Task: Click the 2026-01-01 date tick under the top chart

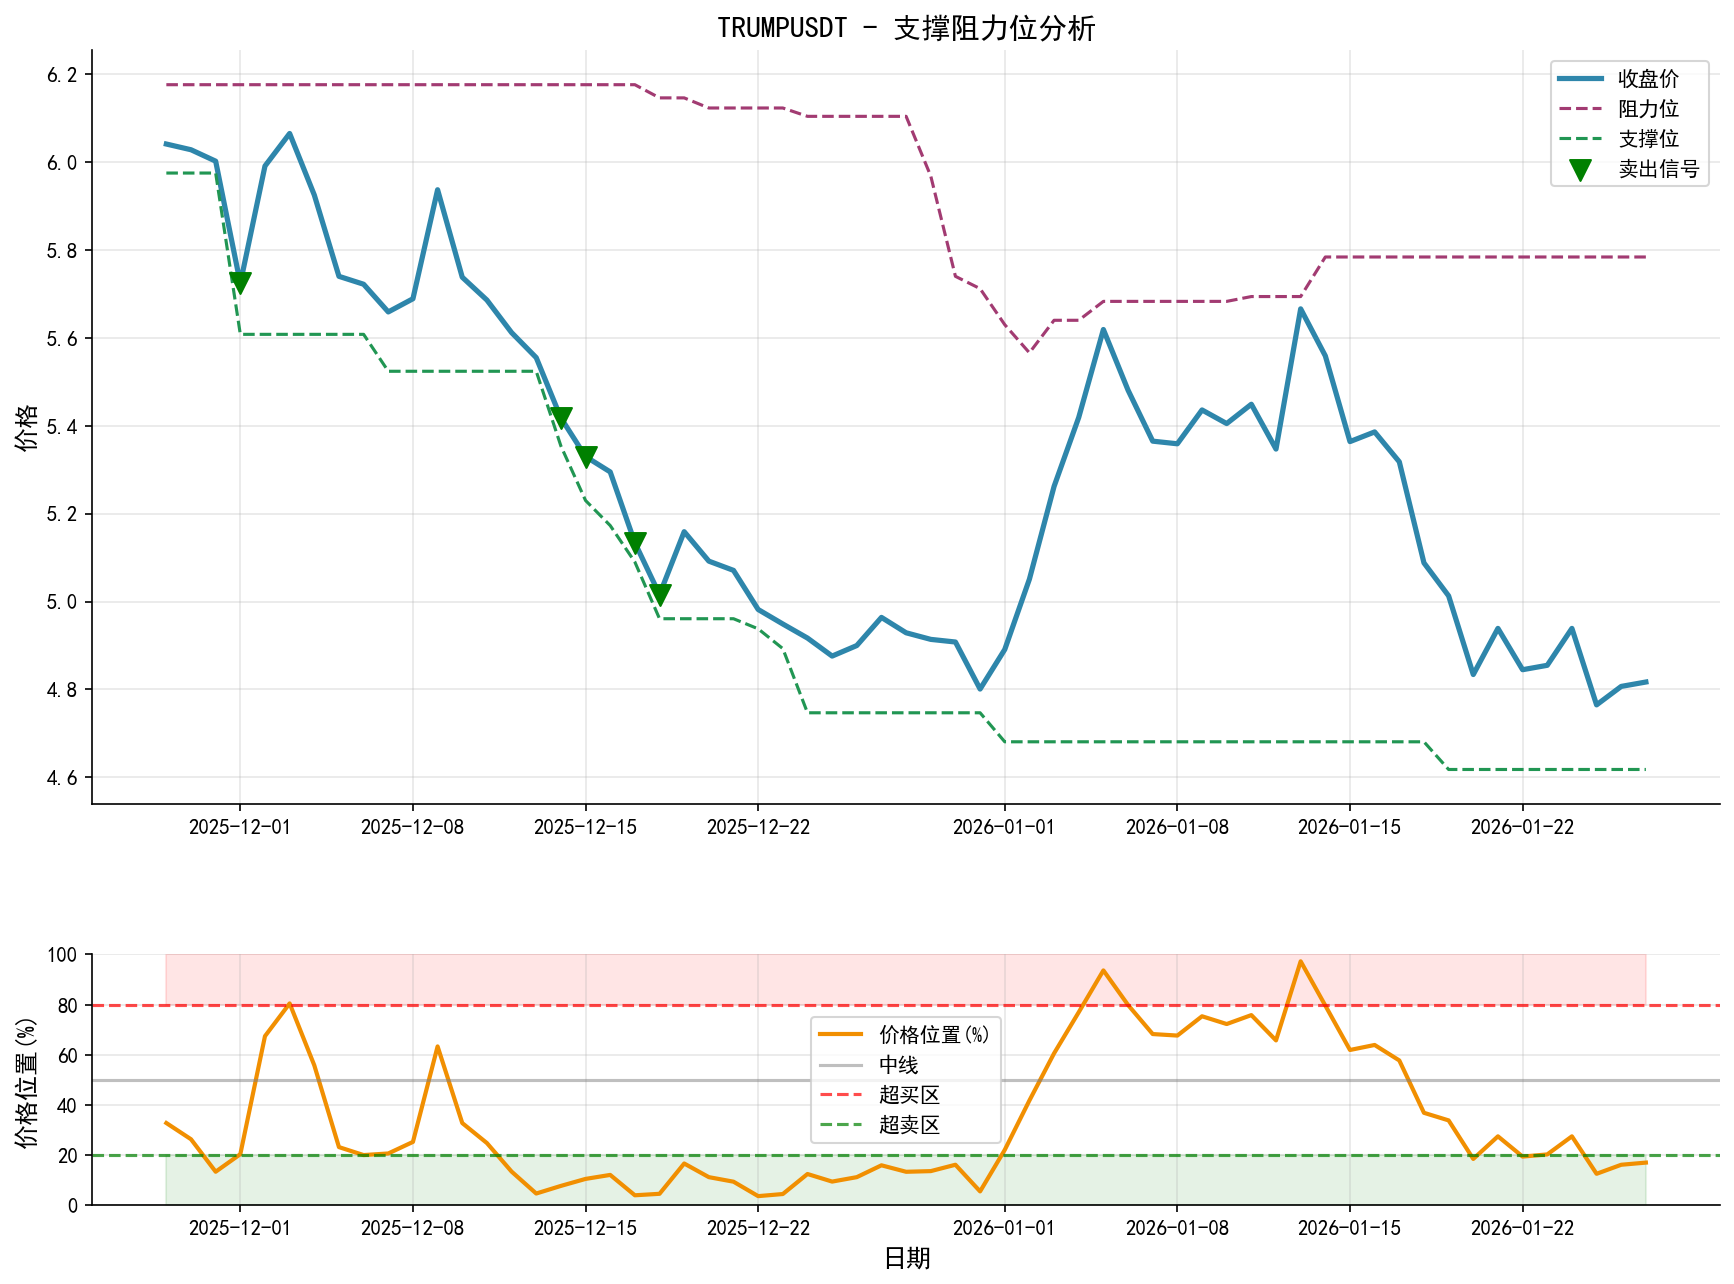Action: click(1004, 827)
